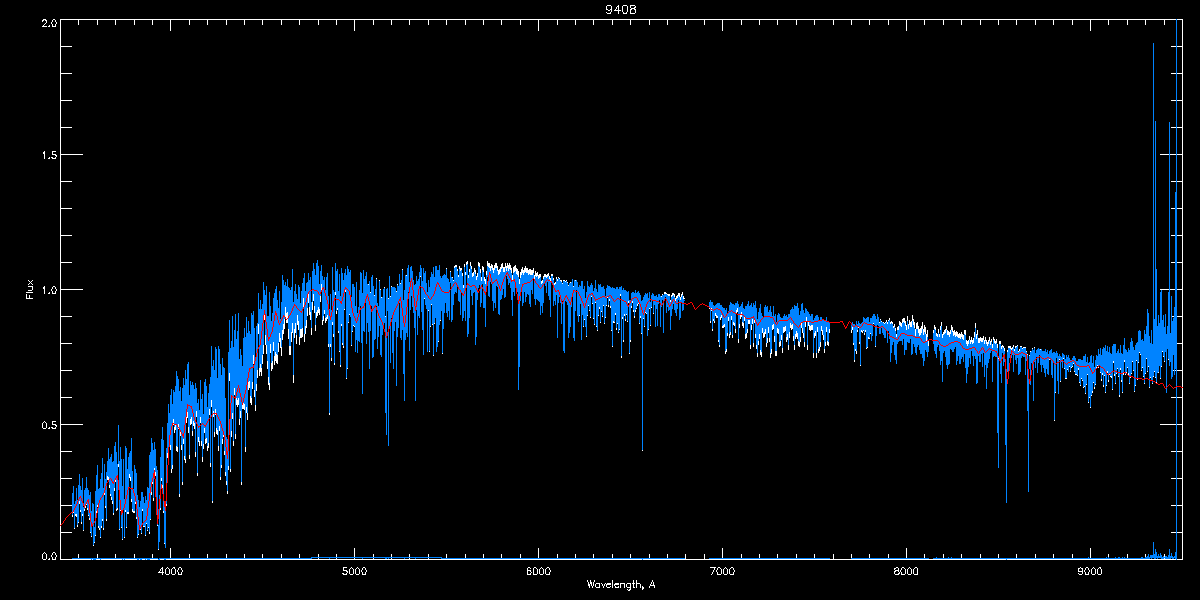Image resolution: width=1200 pixels, height=600 pixels.
Task: Click the 0.5 y-axis tick label
Action: click(47, 424)
